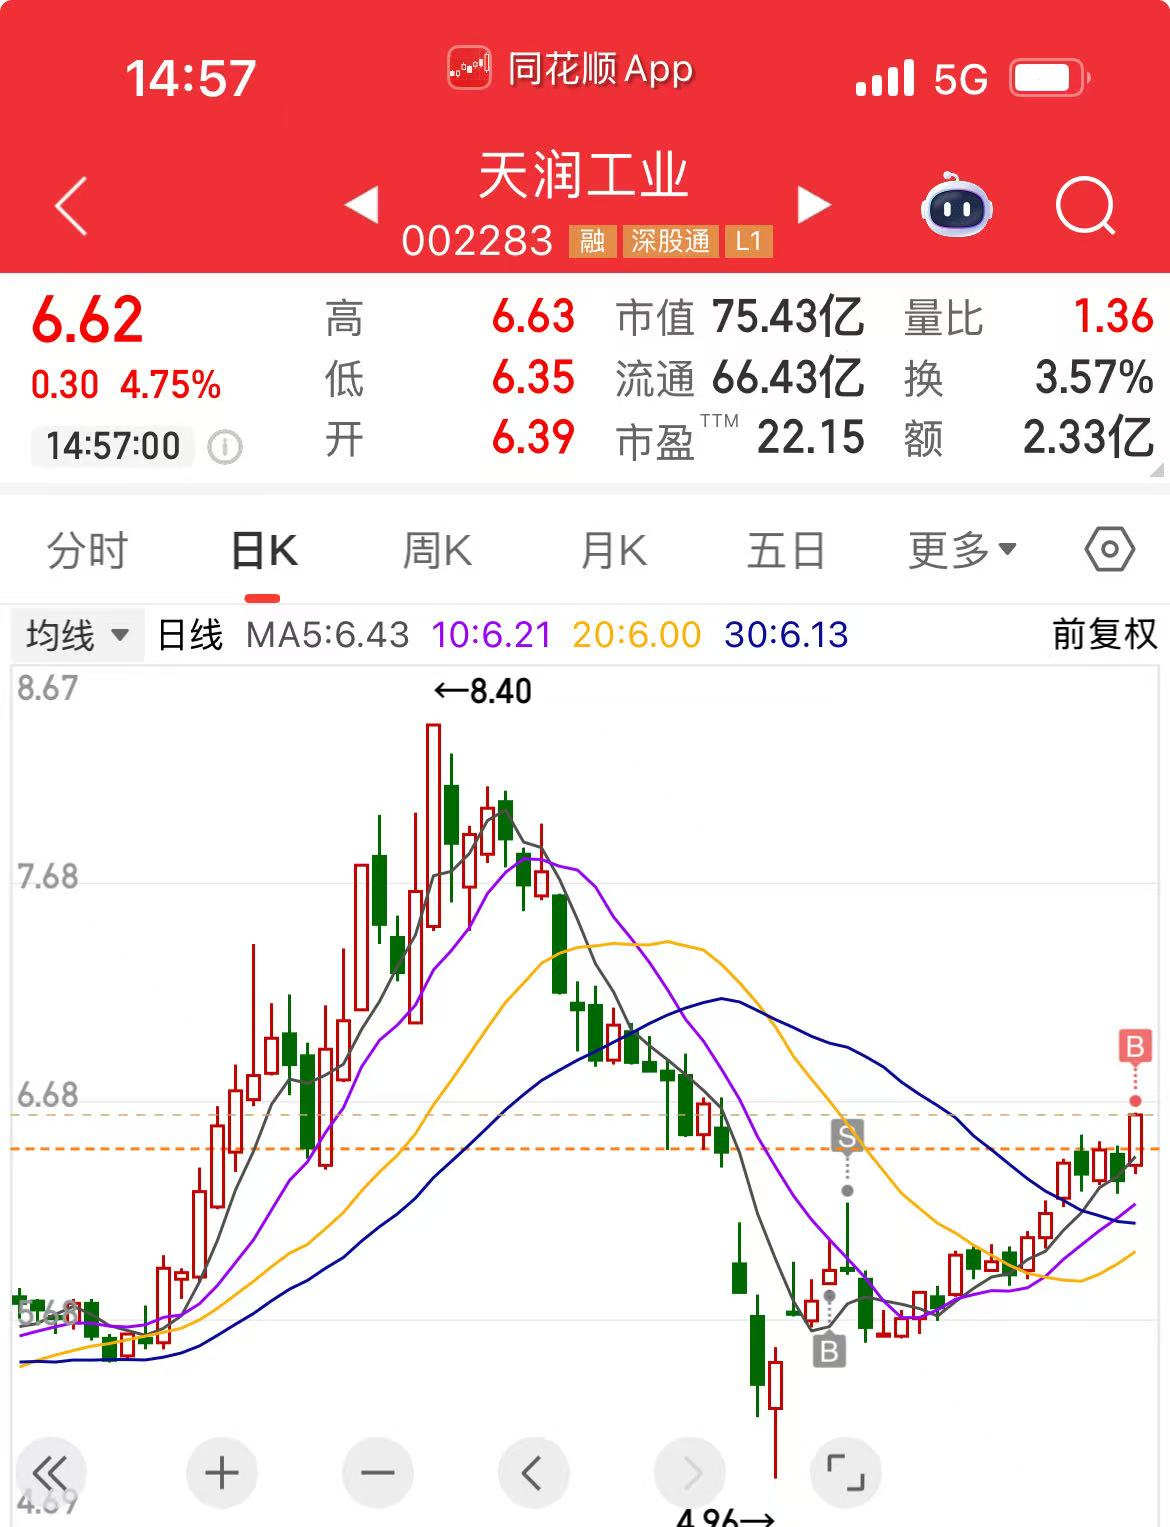Move chart left with the left arrow button

pyautogui.click(x=533, y=1473)
